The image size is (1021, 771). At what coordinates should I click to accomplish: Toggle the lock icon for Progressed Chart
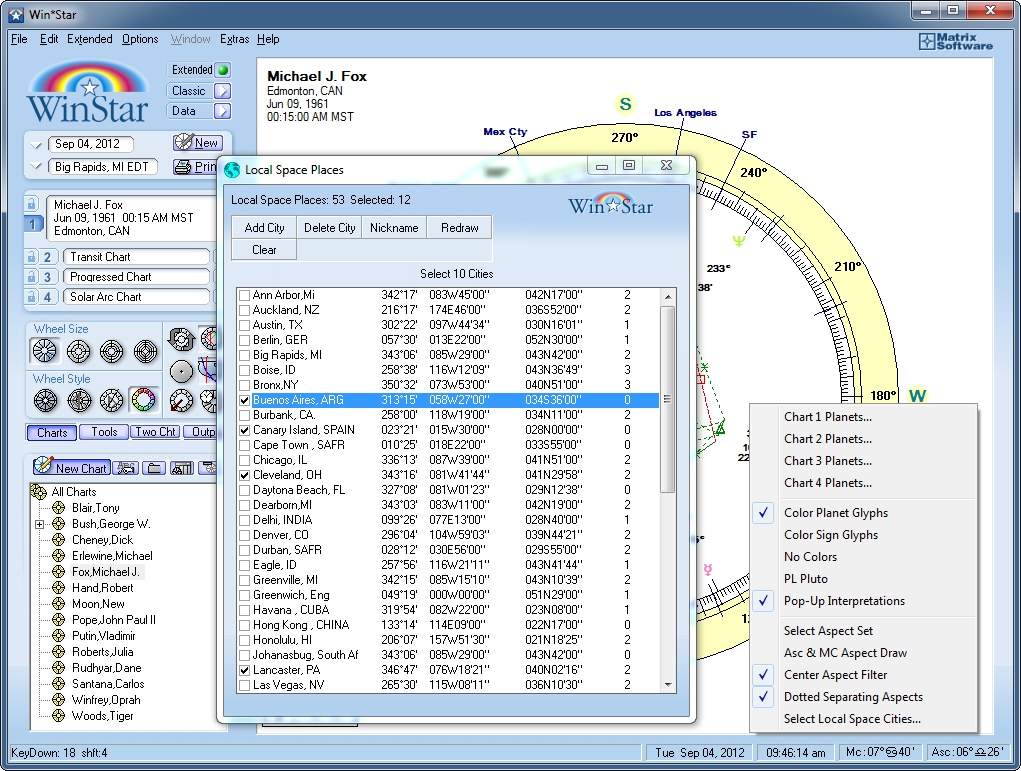(x=31, y=277)
